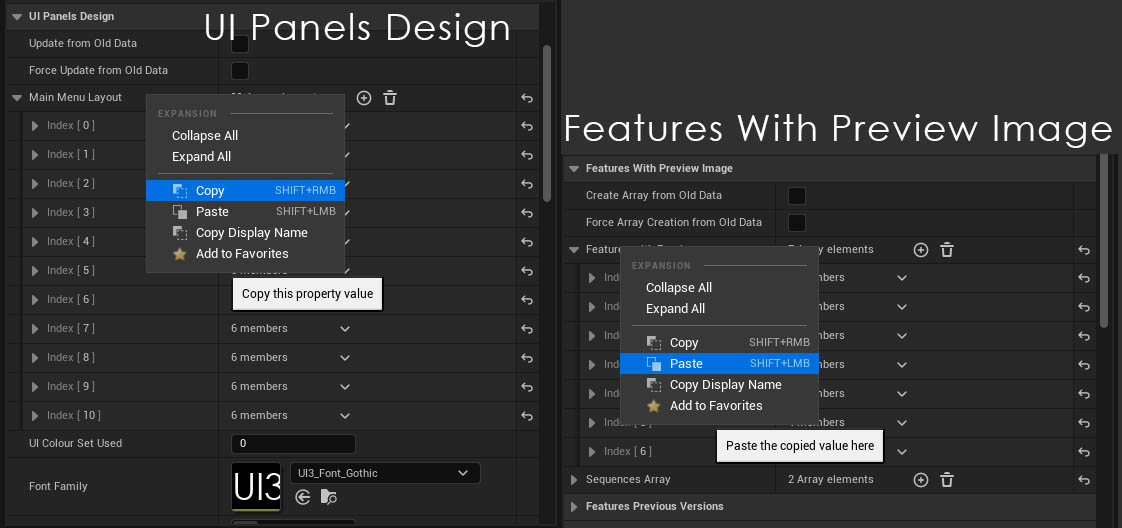
Task: Reset Index [ 10 ] of Main Menu Layout
Action: (x=527, y=416)
